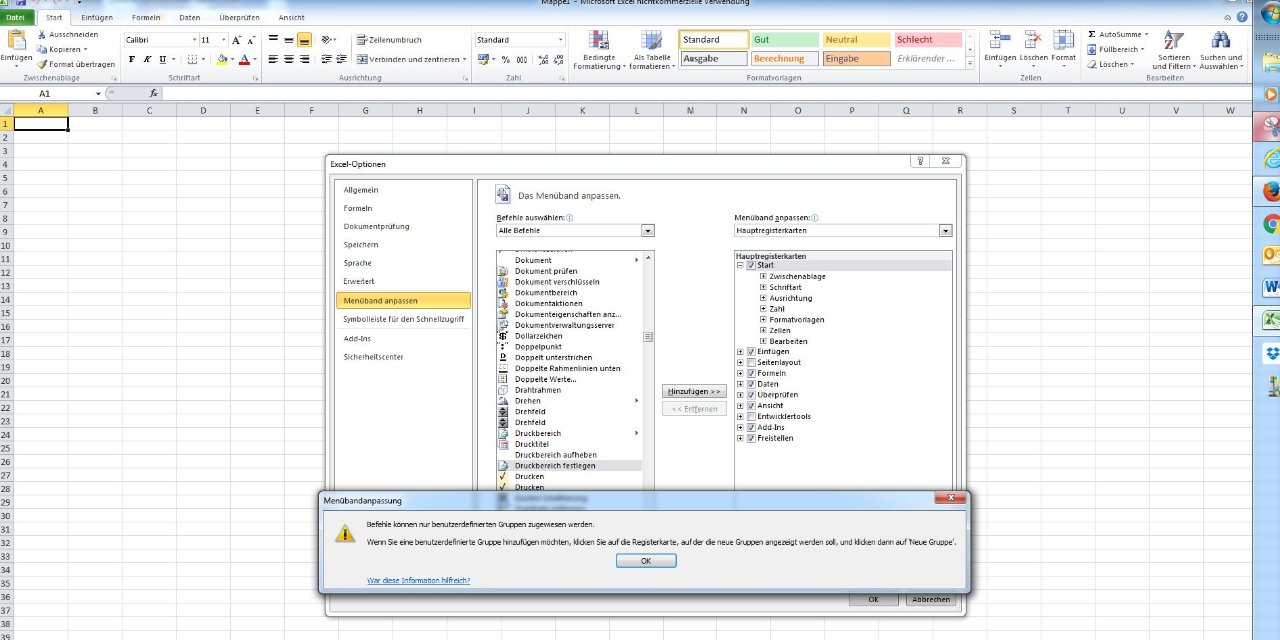Uncheck the Formeln checkbox in tree
Viewport: 1280px width, 640px height.
tap(751, 373)
